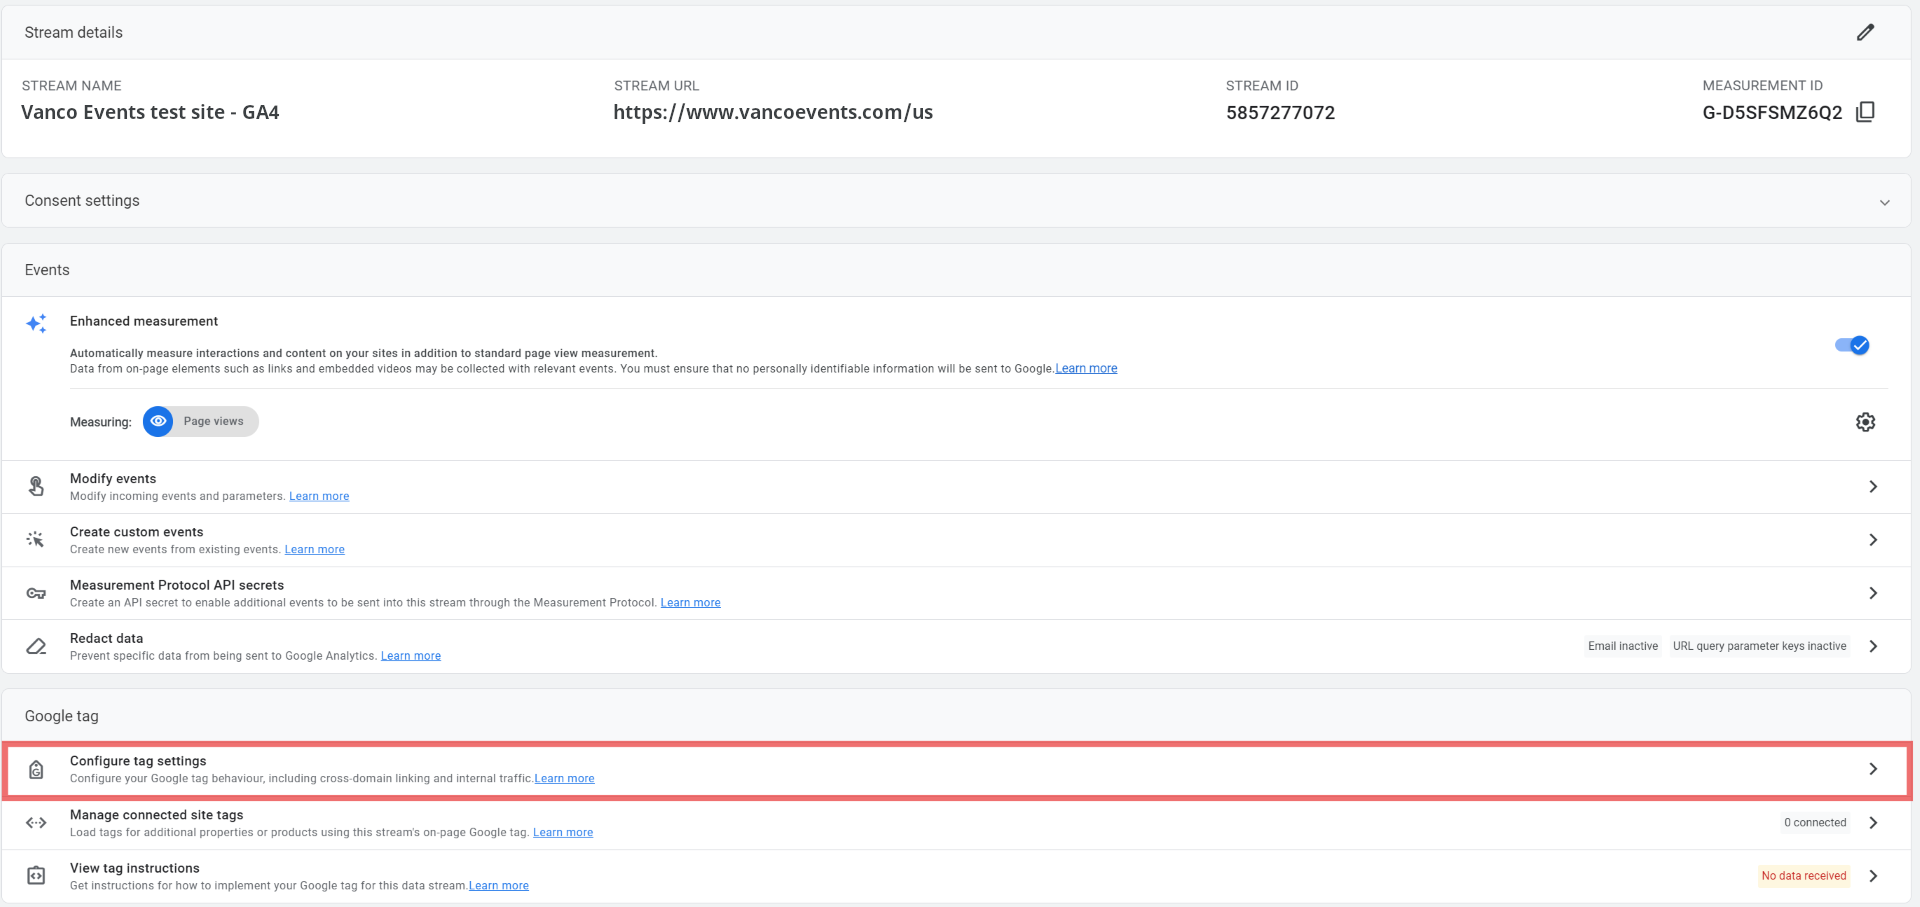The image size is (1920, 907).
Task: Disable the Enhanced measurement toggle
Action: point(1851,345)
